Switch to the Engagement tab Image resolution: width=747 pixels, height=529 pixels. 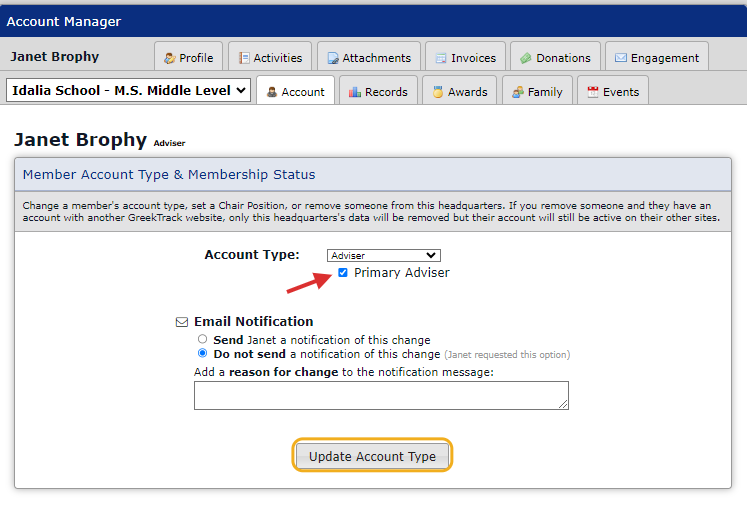tap(657, 58)
